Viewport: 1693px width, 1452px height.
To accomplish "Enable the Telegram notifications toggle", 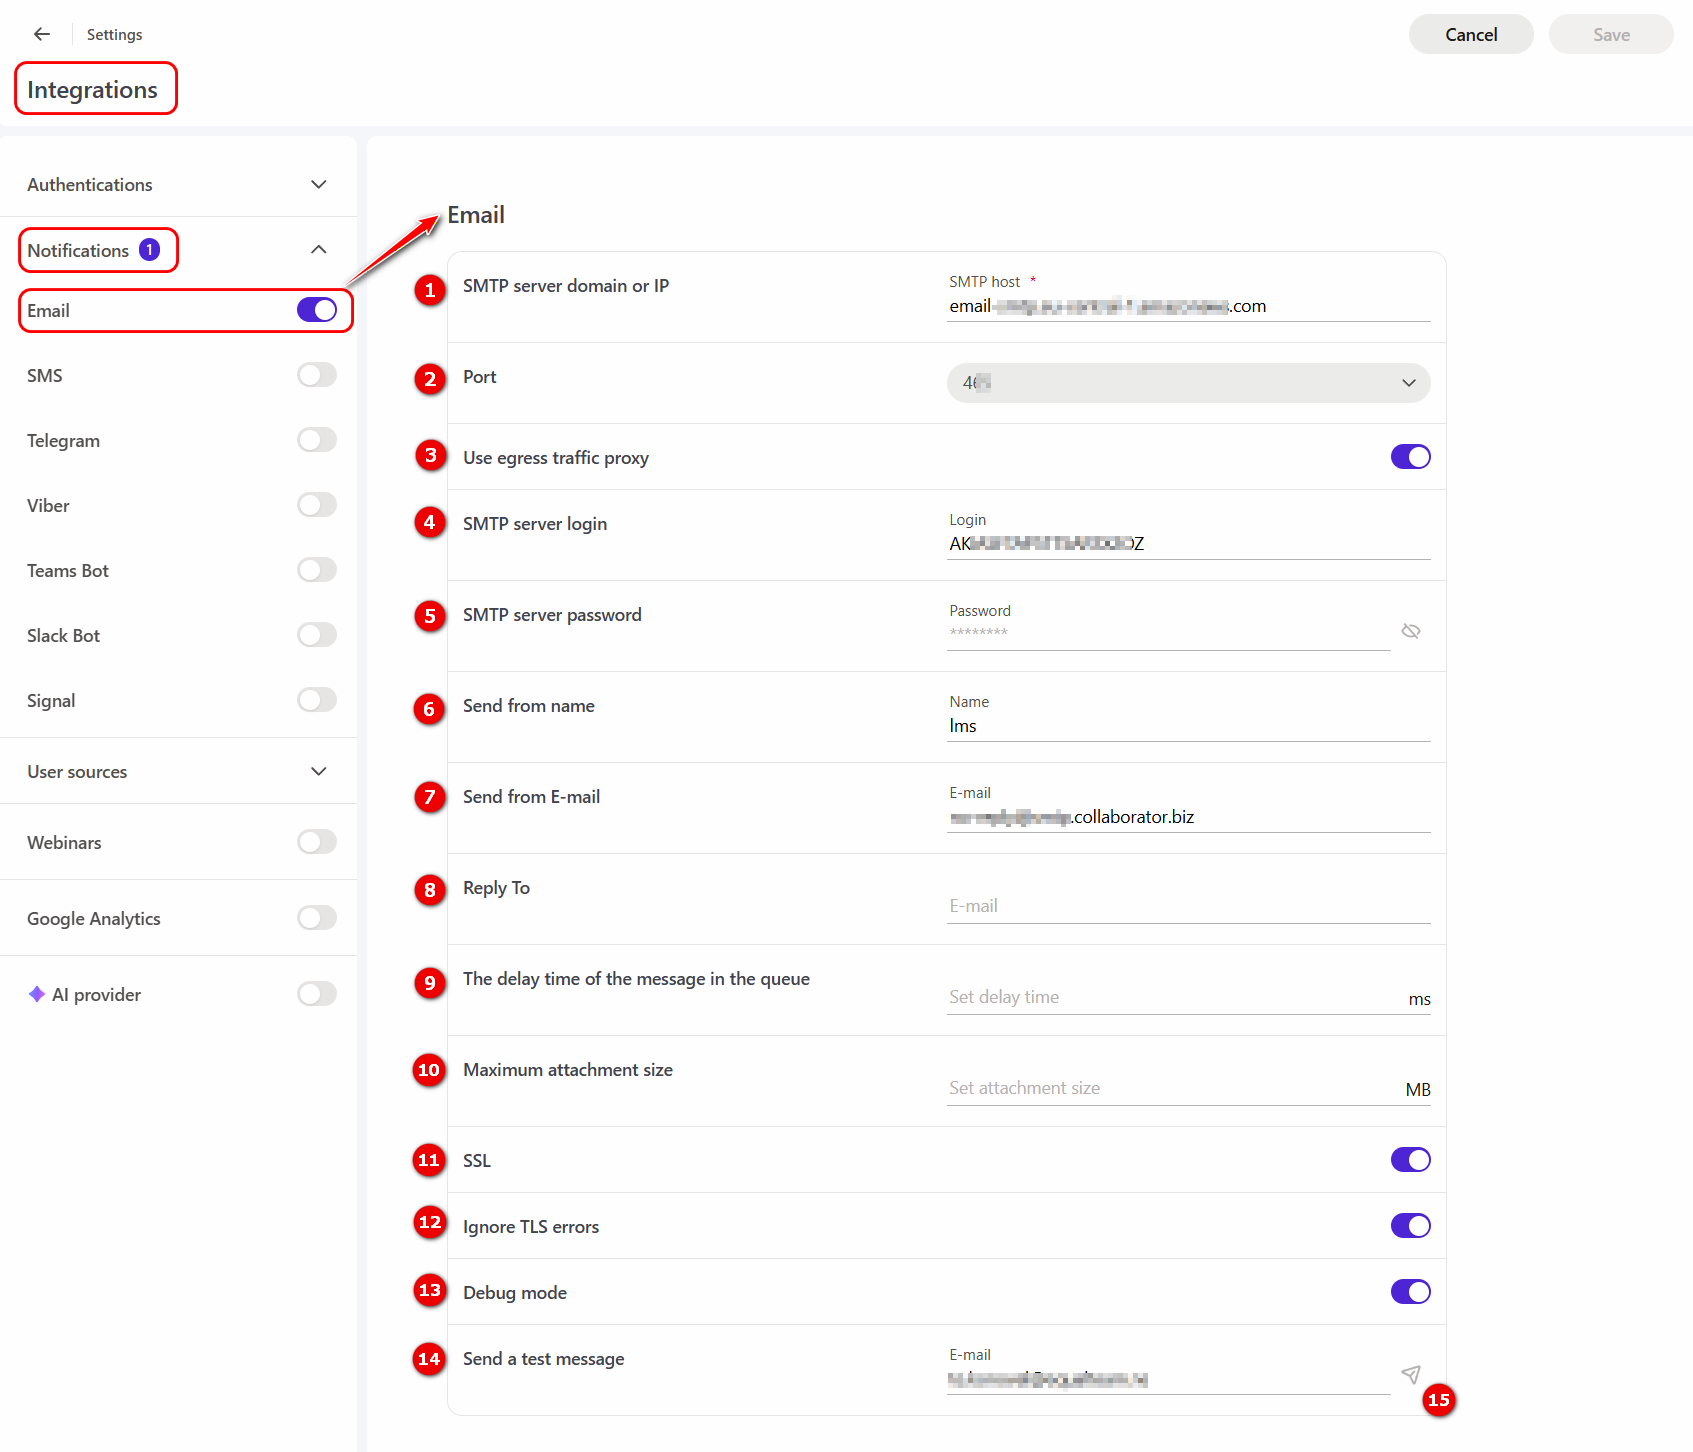I will click(x=316, y=440).
